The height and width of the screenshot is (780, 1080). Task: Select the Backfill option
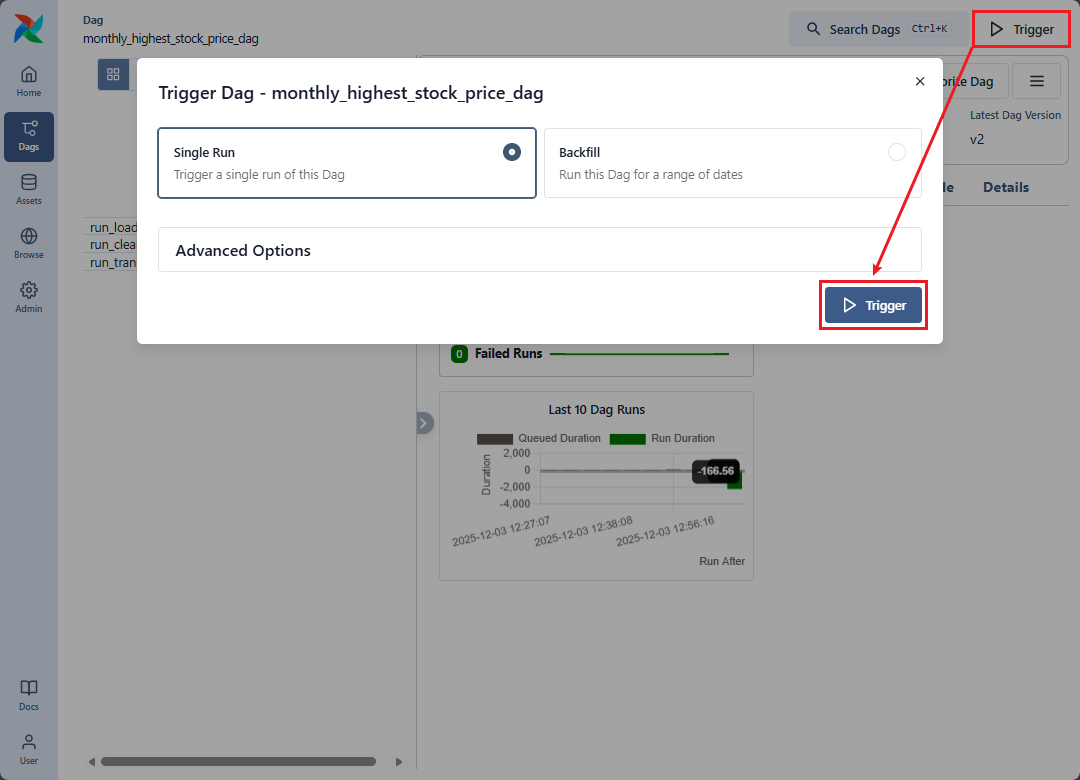[733, 163]
